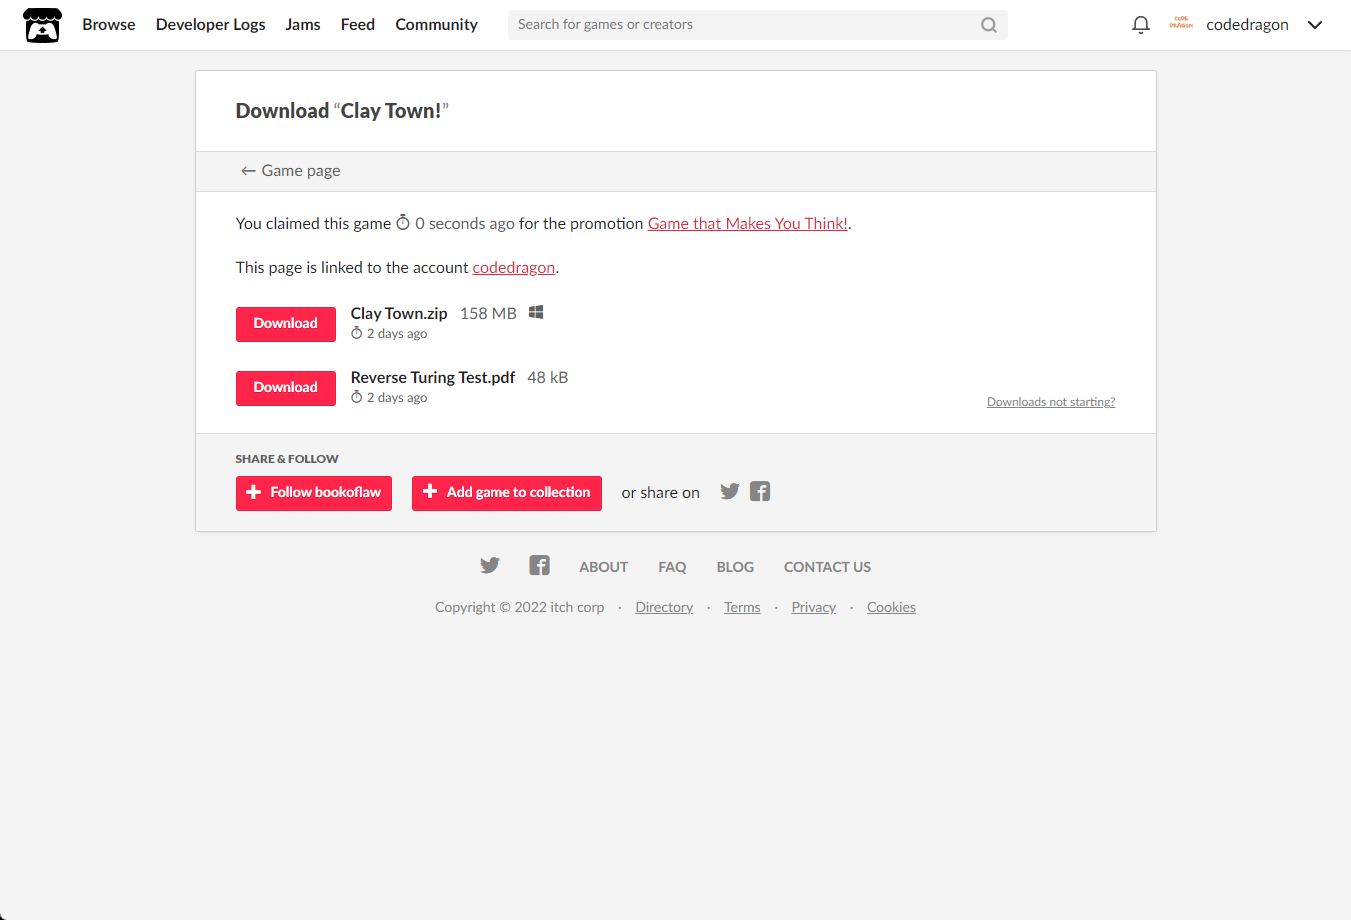
Task: Open the FAQ footer link
Action: click(x=672, y=567)
